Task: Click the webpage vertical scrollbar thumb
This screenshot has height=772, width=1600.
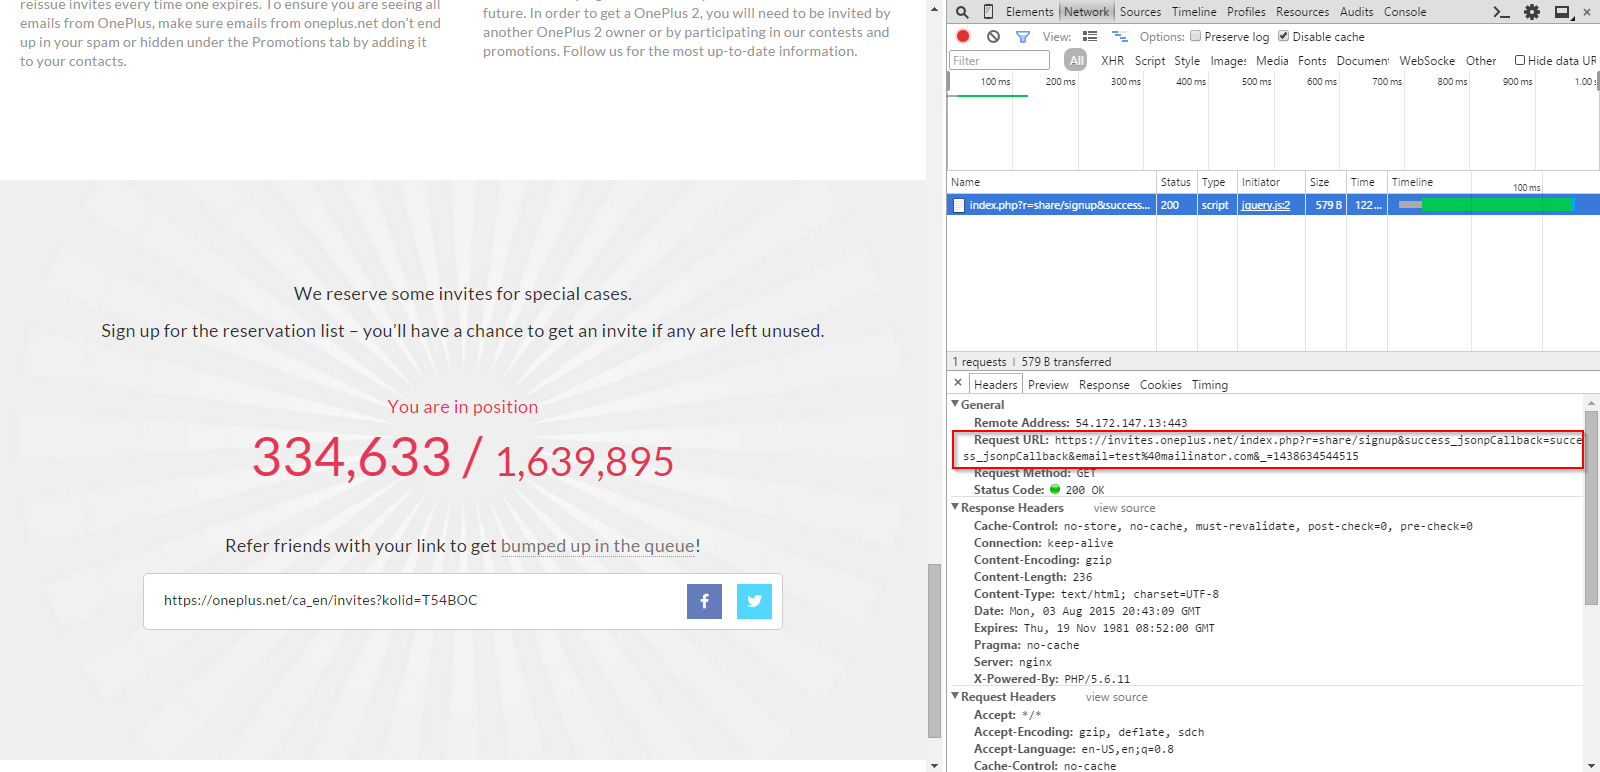Action: [x=935, y=650]
